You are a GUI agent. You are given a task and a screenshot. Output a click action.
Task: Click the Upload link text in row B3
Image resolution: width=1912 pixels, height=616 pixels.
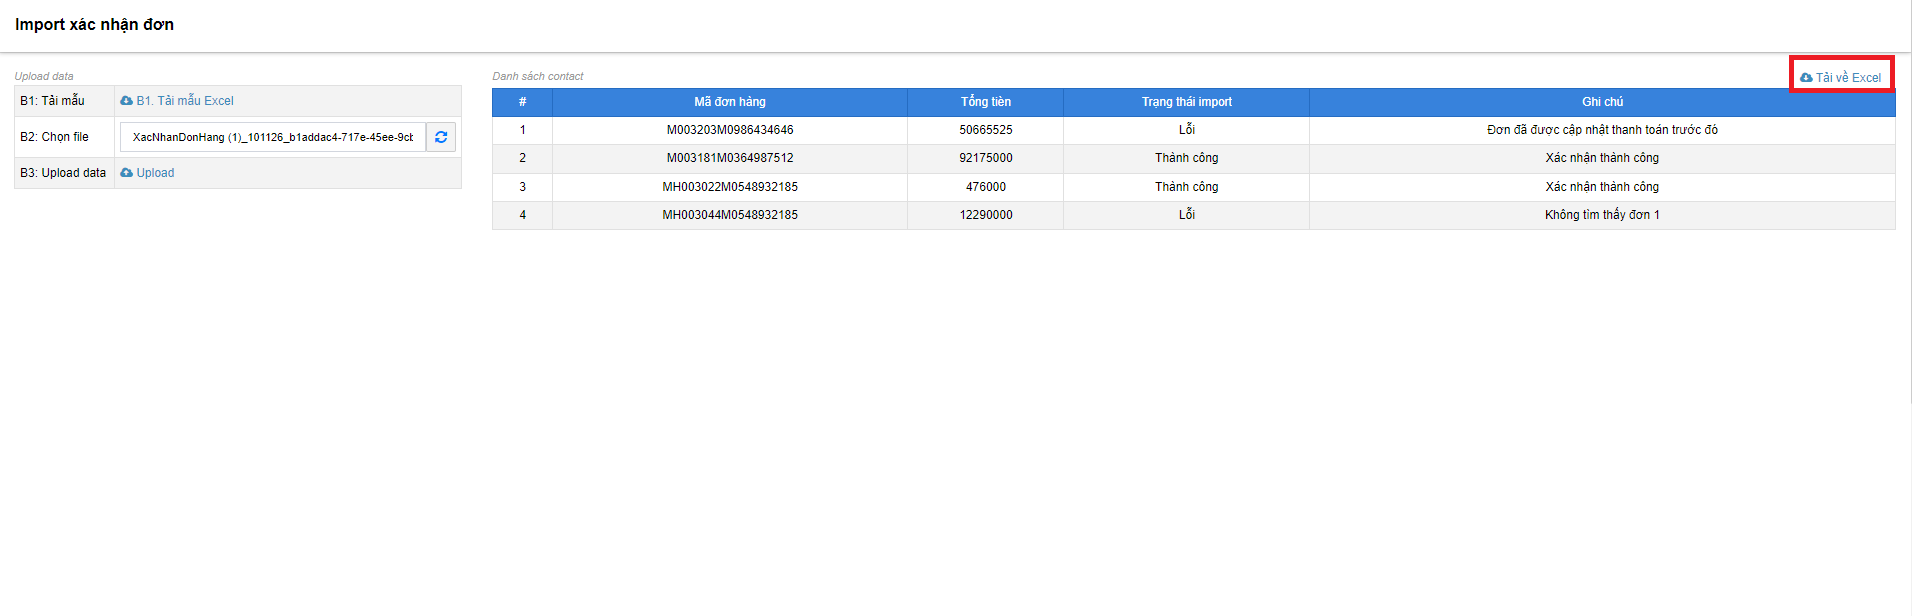pos(155,173)
